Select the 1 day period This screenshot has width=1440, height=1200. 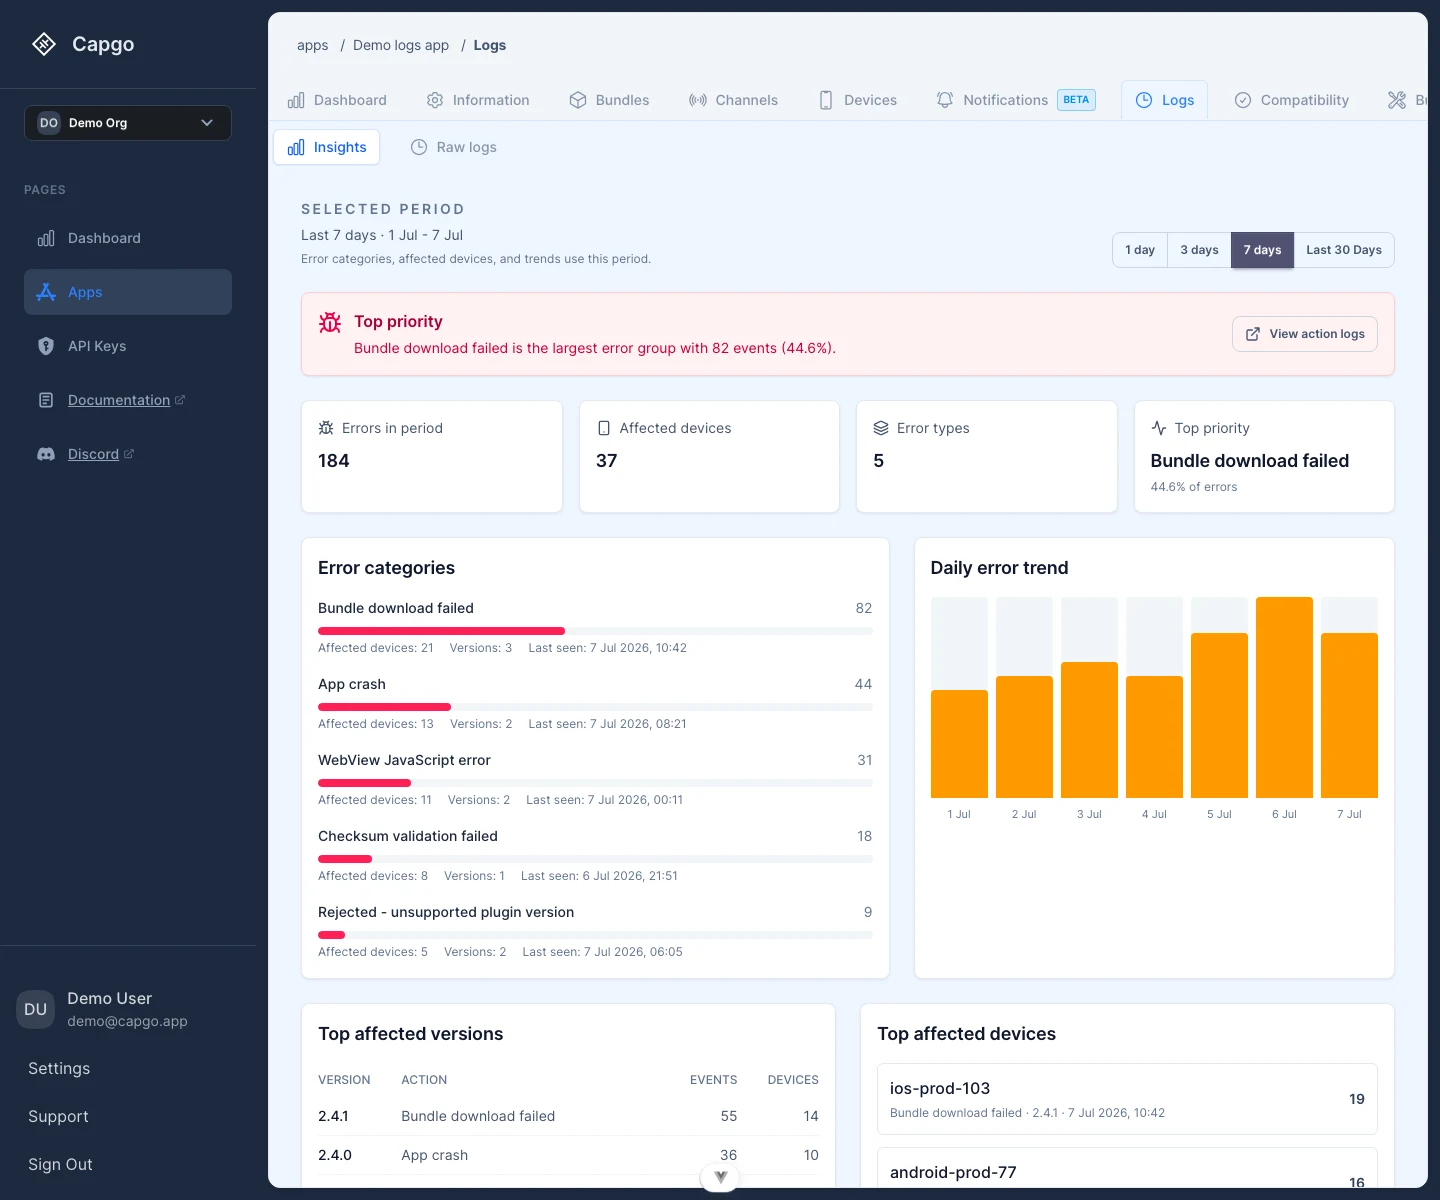(x=1140, y=250)
